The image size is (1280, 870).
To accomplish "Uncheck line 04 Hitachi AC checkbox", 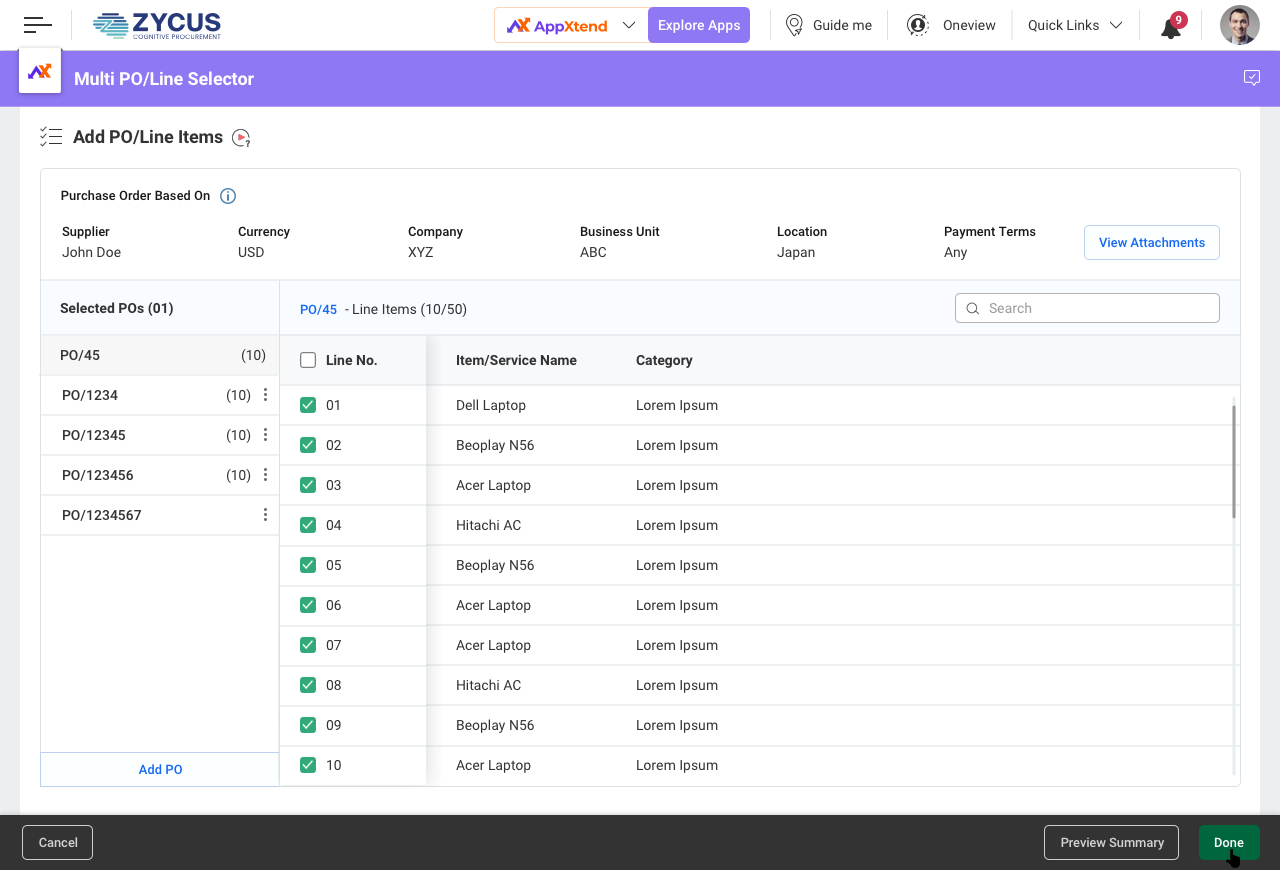I will click(x=308, y=525).
